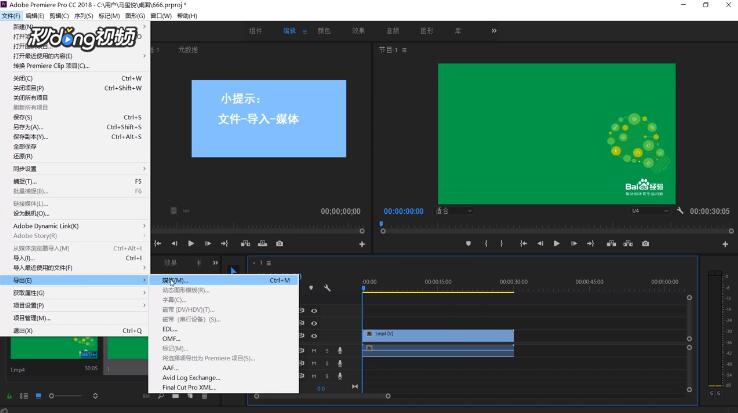Expand 打开最近使用的内容(E) submenu
Viewport: 738px width, 413px height.
75,56
